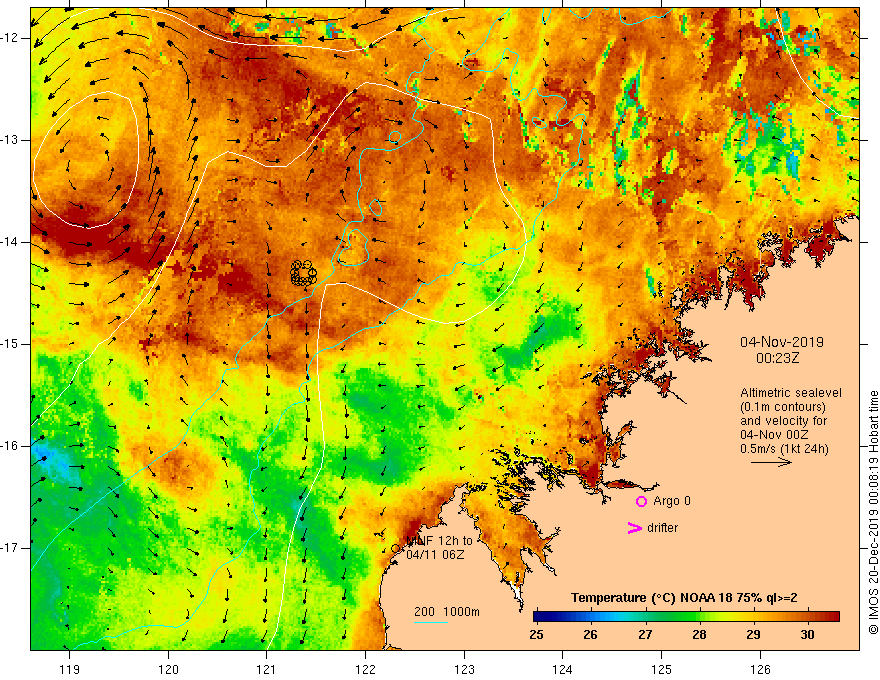Click the "200 1000m" depth contour label
The height and width of the screenshot is (680, 880).
(447, 612)
